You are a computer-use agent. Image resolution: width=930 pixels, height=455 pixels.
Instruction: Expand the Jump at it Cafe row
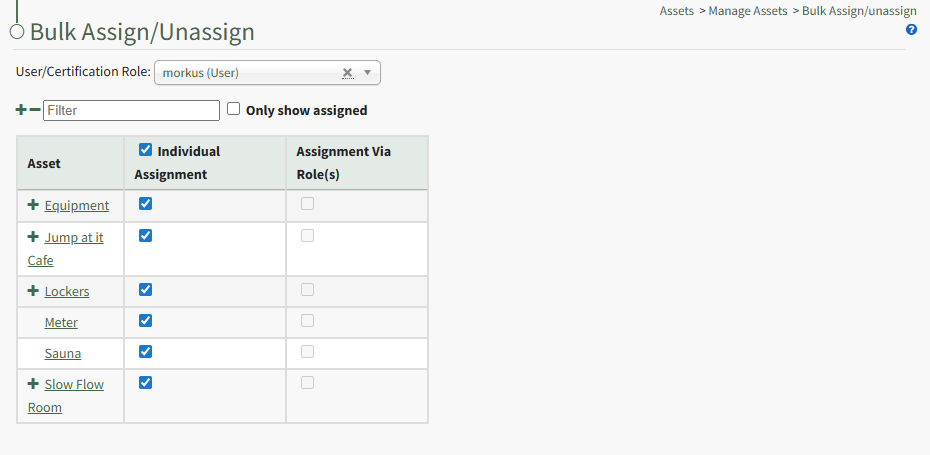[33, 237]
